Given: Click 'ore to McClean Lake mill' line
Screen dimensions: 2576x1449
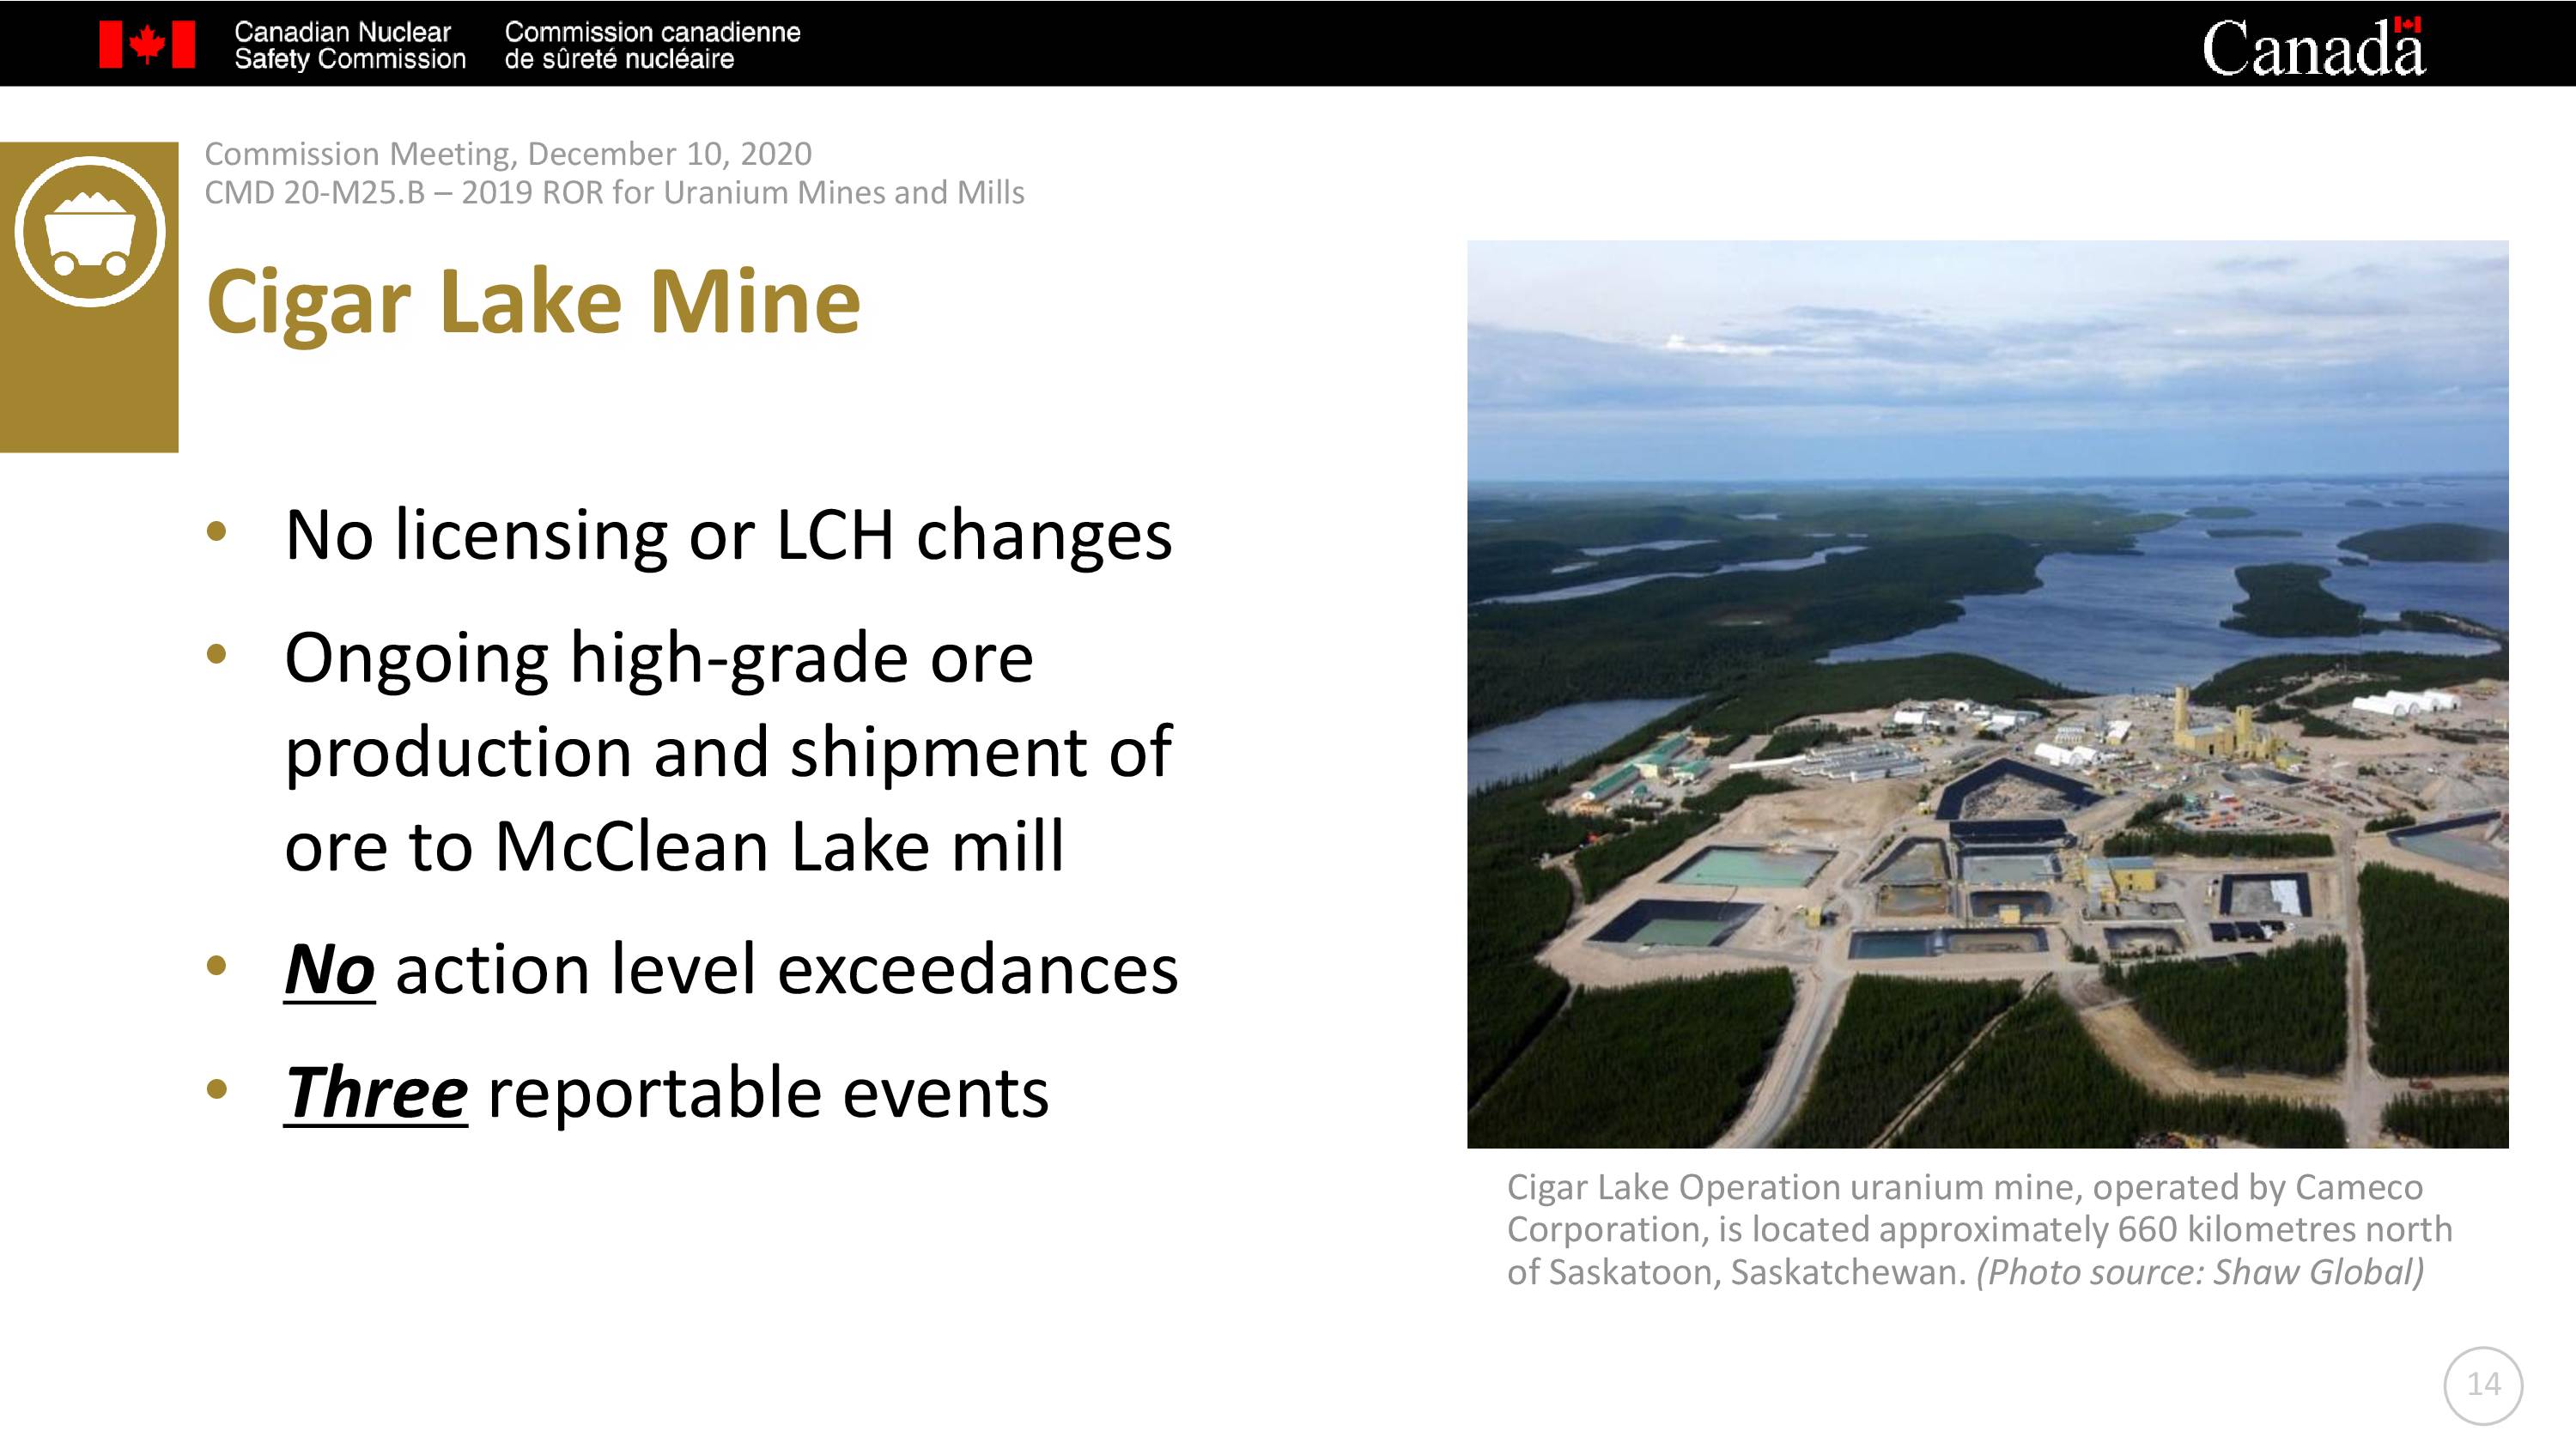Looking at the screenshot, I should point(674,847).
